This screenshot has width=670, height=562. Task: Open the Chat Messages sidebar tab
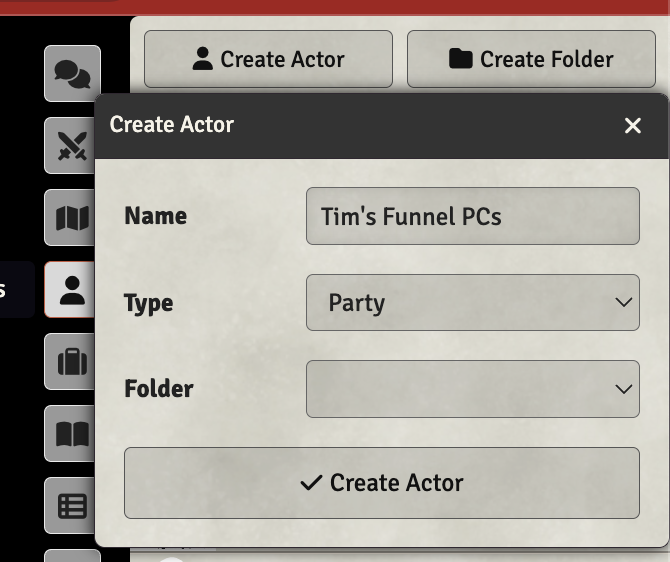(x=72, y=74)
